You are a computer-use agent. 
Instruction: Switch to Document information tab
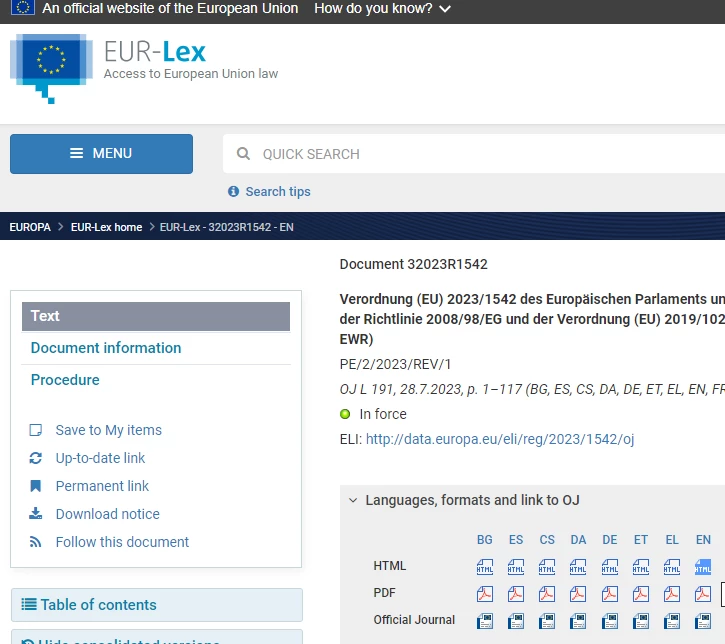[106, 348]
